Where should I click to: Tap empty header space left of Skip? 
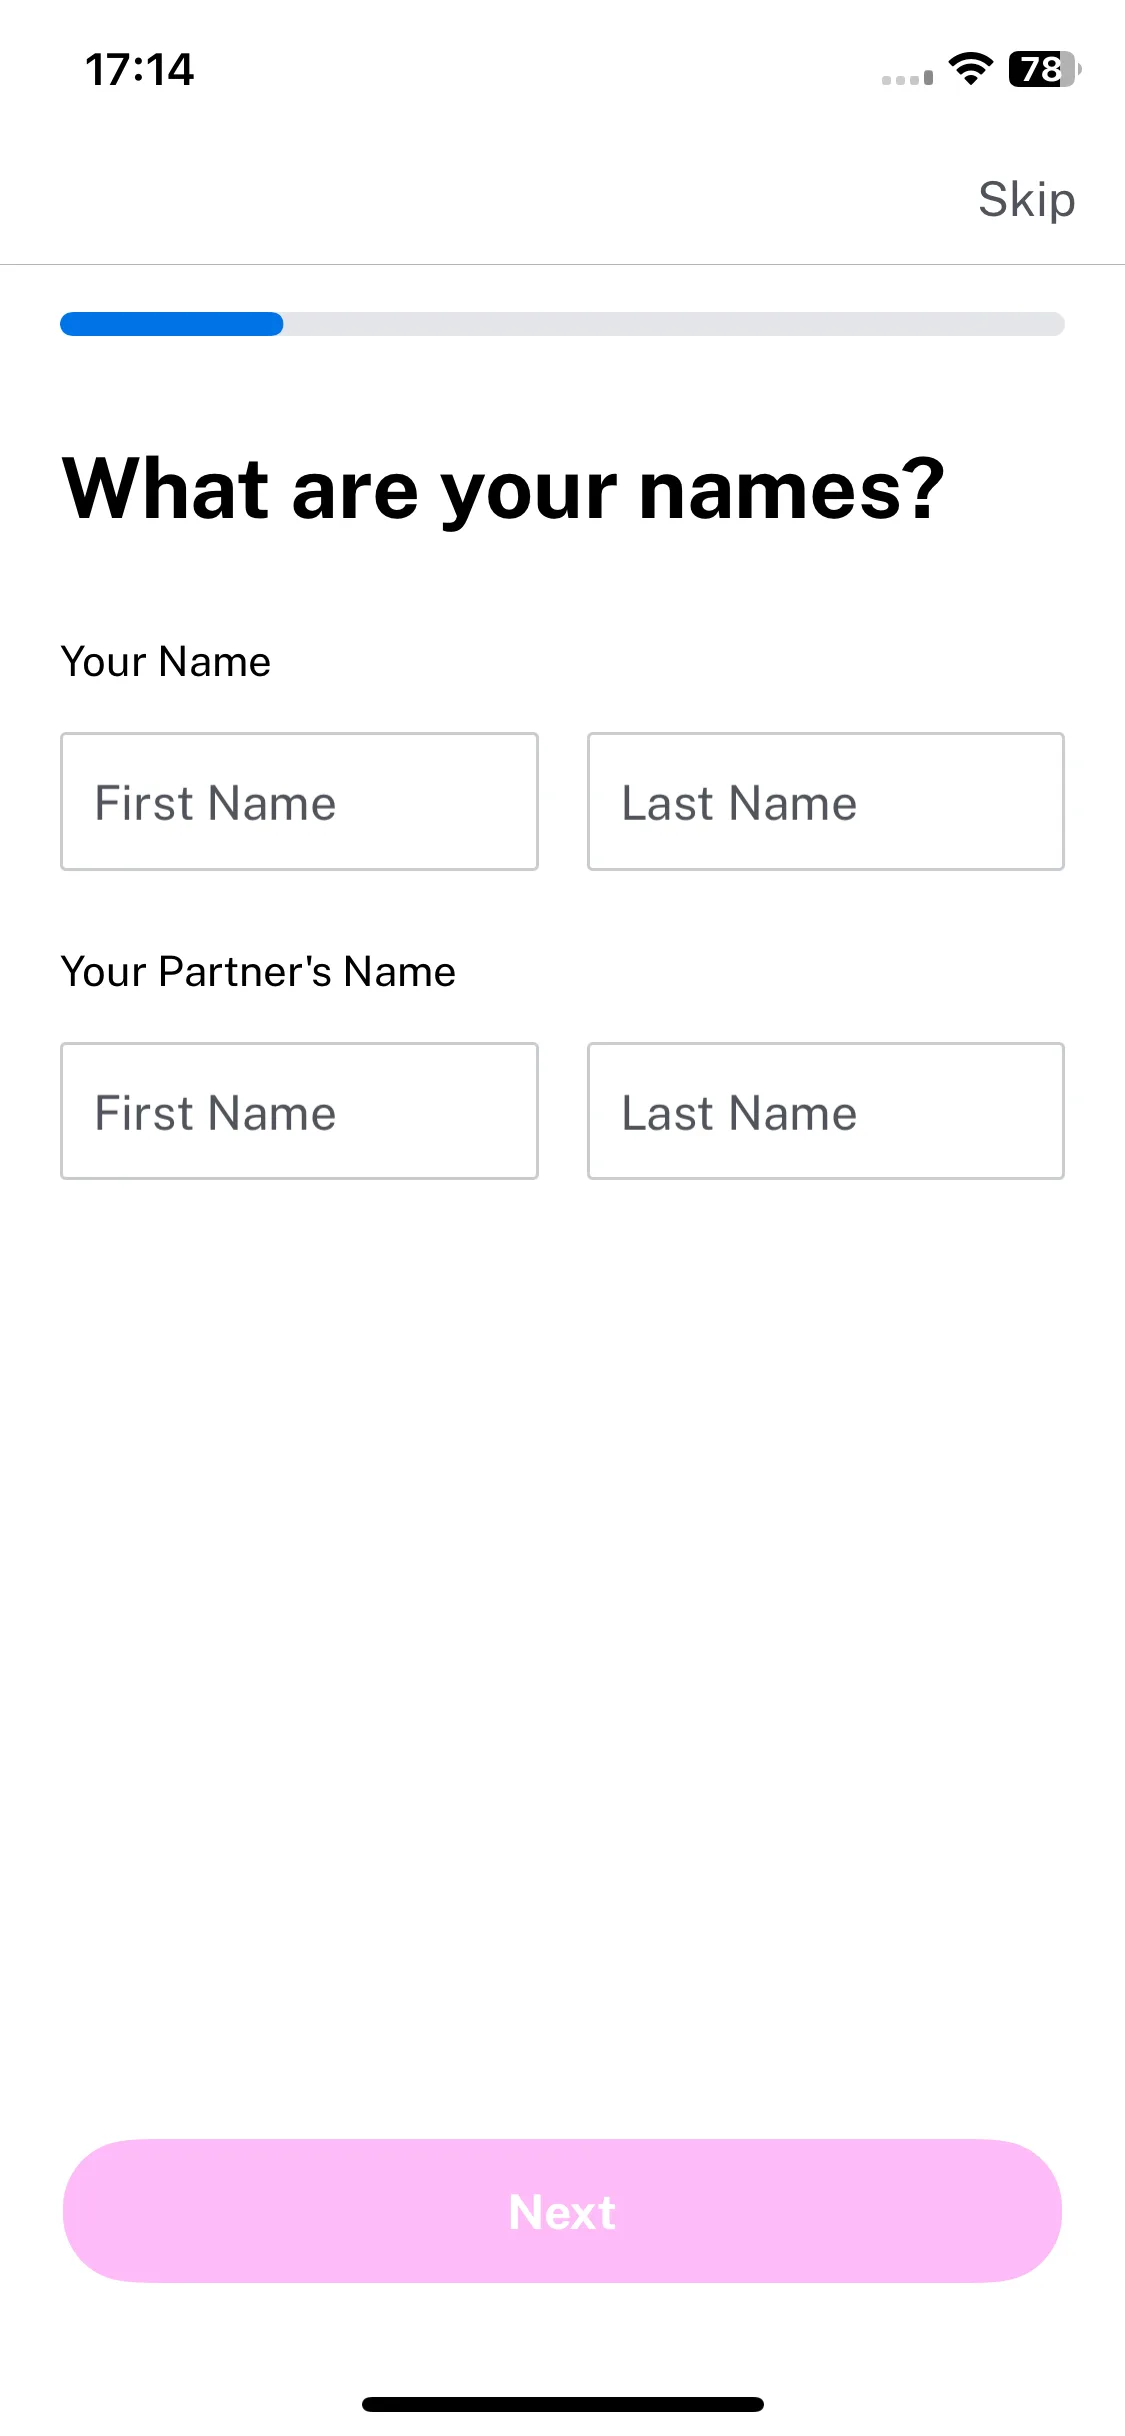pos(480,200)
